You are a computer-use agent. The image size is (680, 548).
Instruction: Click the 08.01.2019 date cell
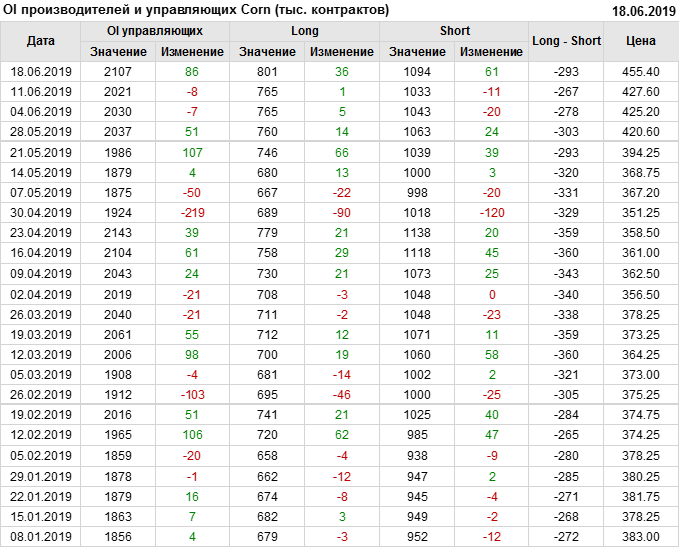pos(41,537)
